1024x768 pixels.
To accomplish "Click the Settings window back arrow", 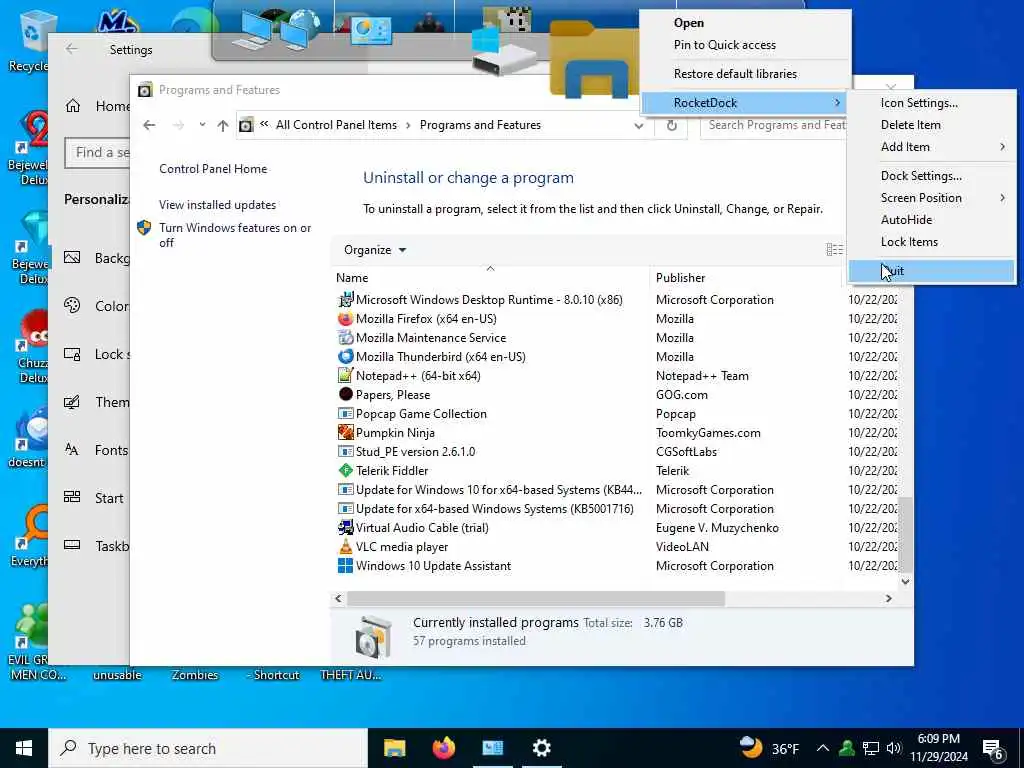I will coord(71,49).
